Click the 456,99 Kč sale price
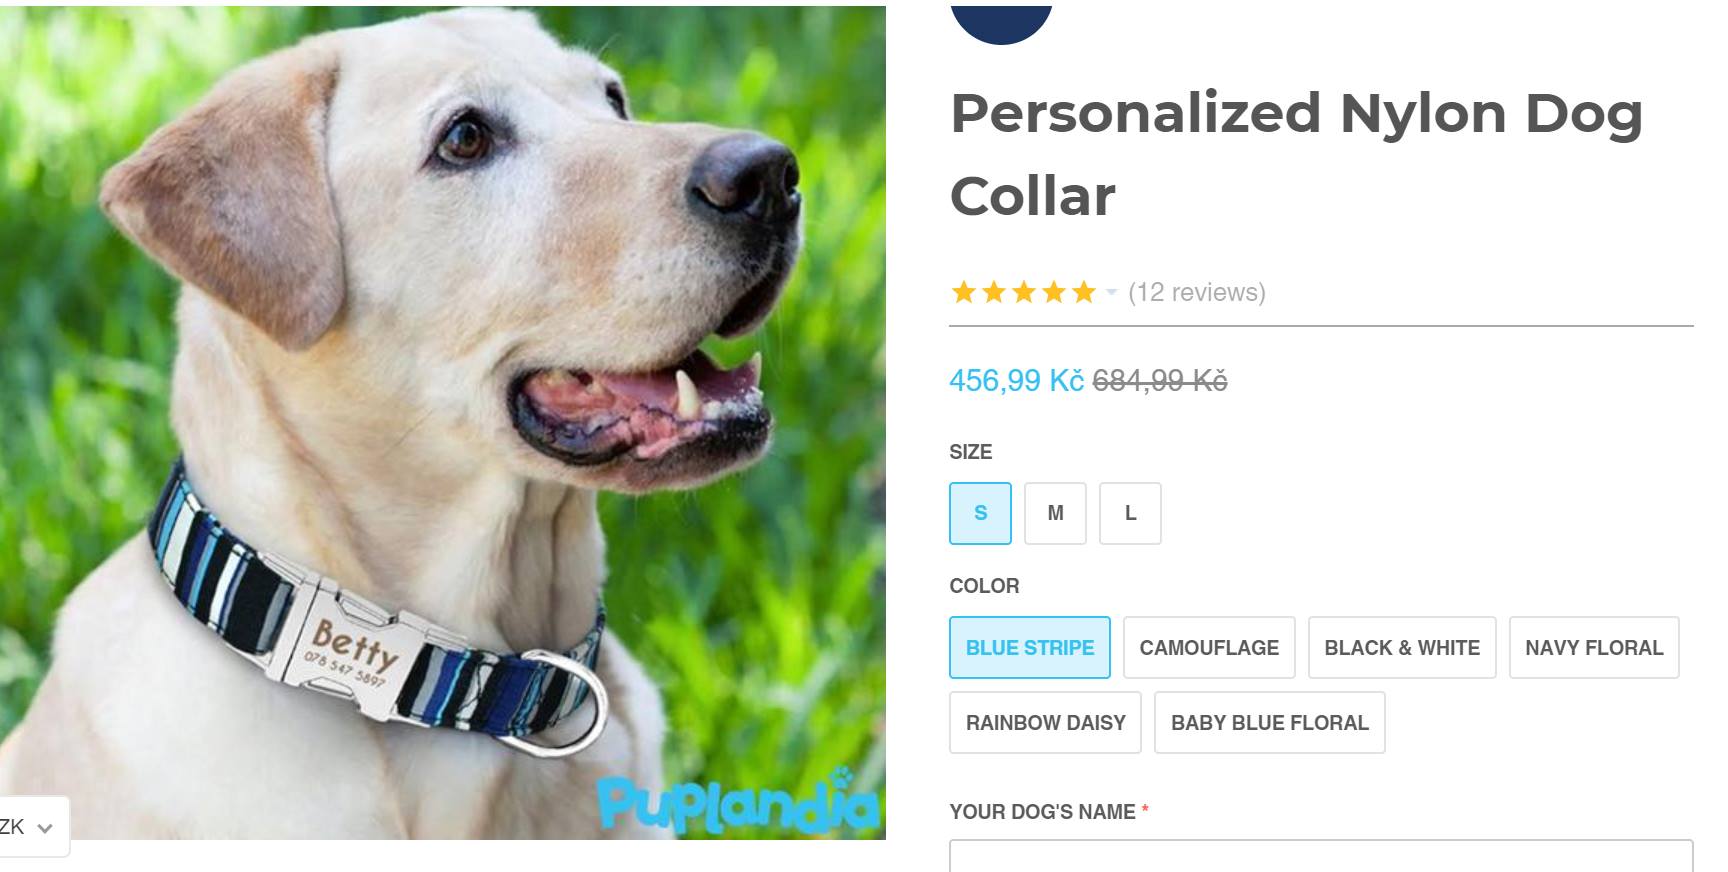Image resolution: width=1728 pixels, height=872 pixels. (x=1016, y=381)
